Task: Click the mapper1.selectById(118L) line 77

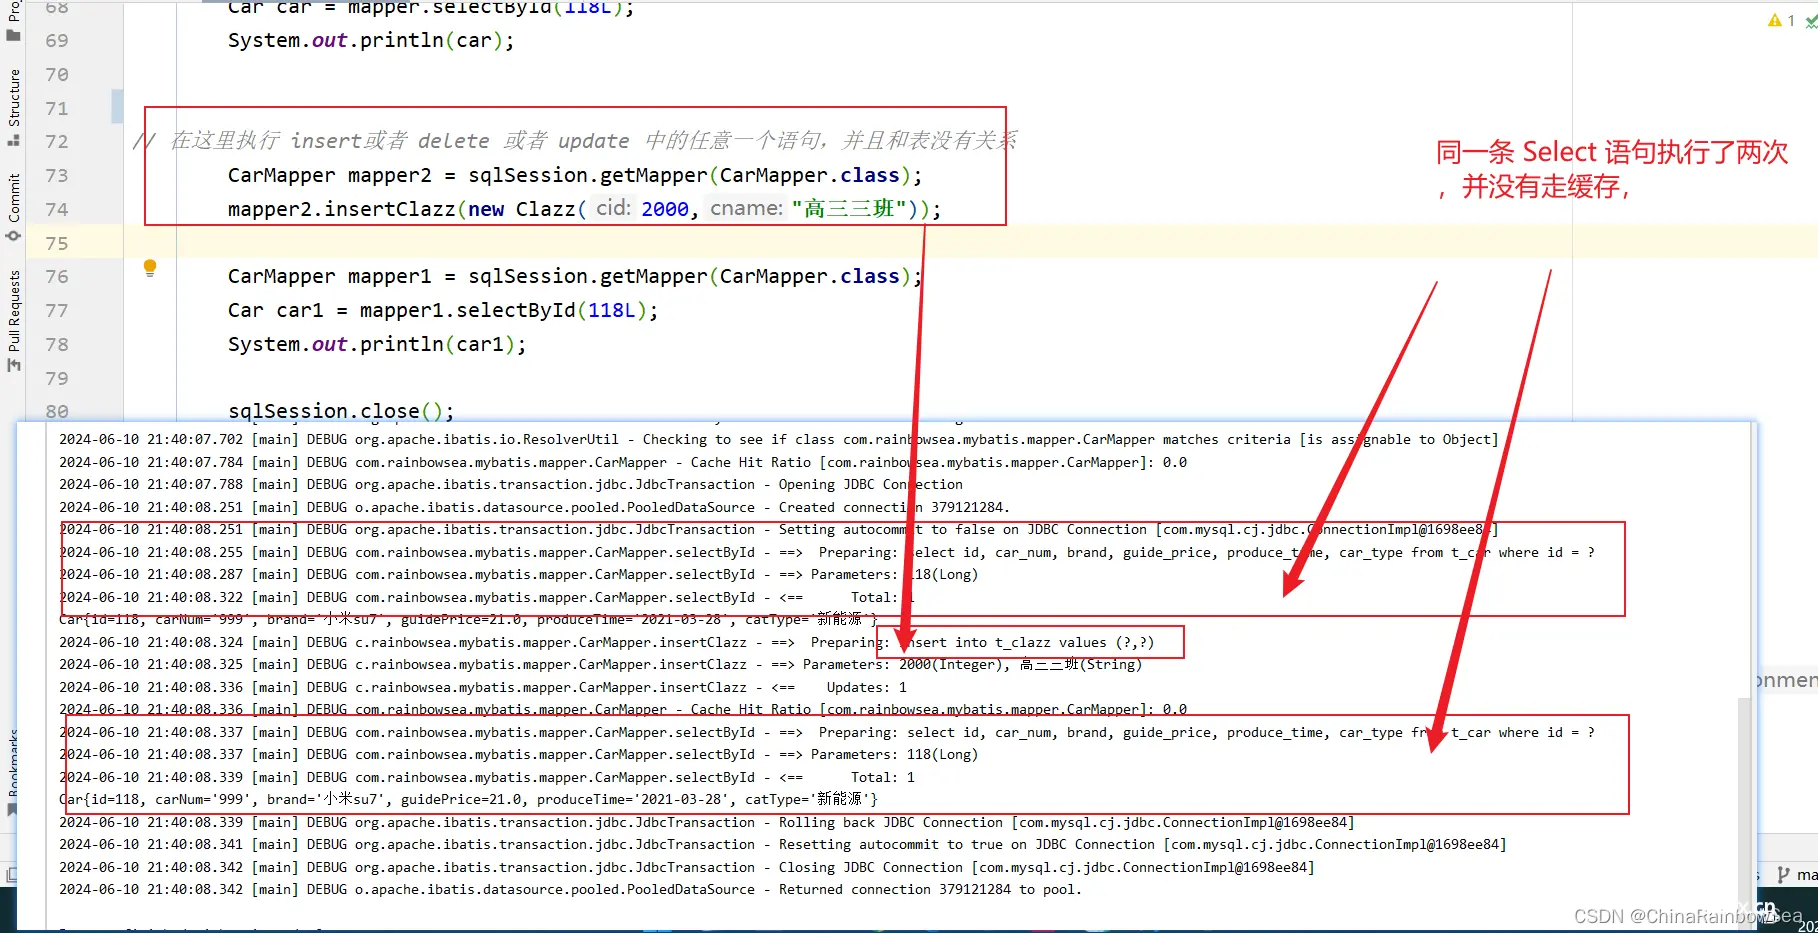Action: tap(442, 311)
